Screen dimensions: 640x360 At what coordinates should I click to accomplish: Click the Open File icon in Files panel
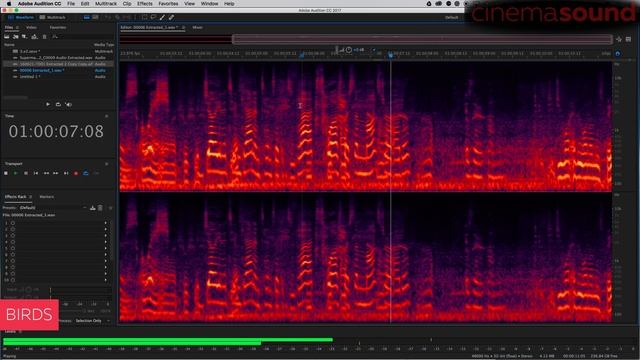tap(7, 37)
